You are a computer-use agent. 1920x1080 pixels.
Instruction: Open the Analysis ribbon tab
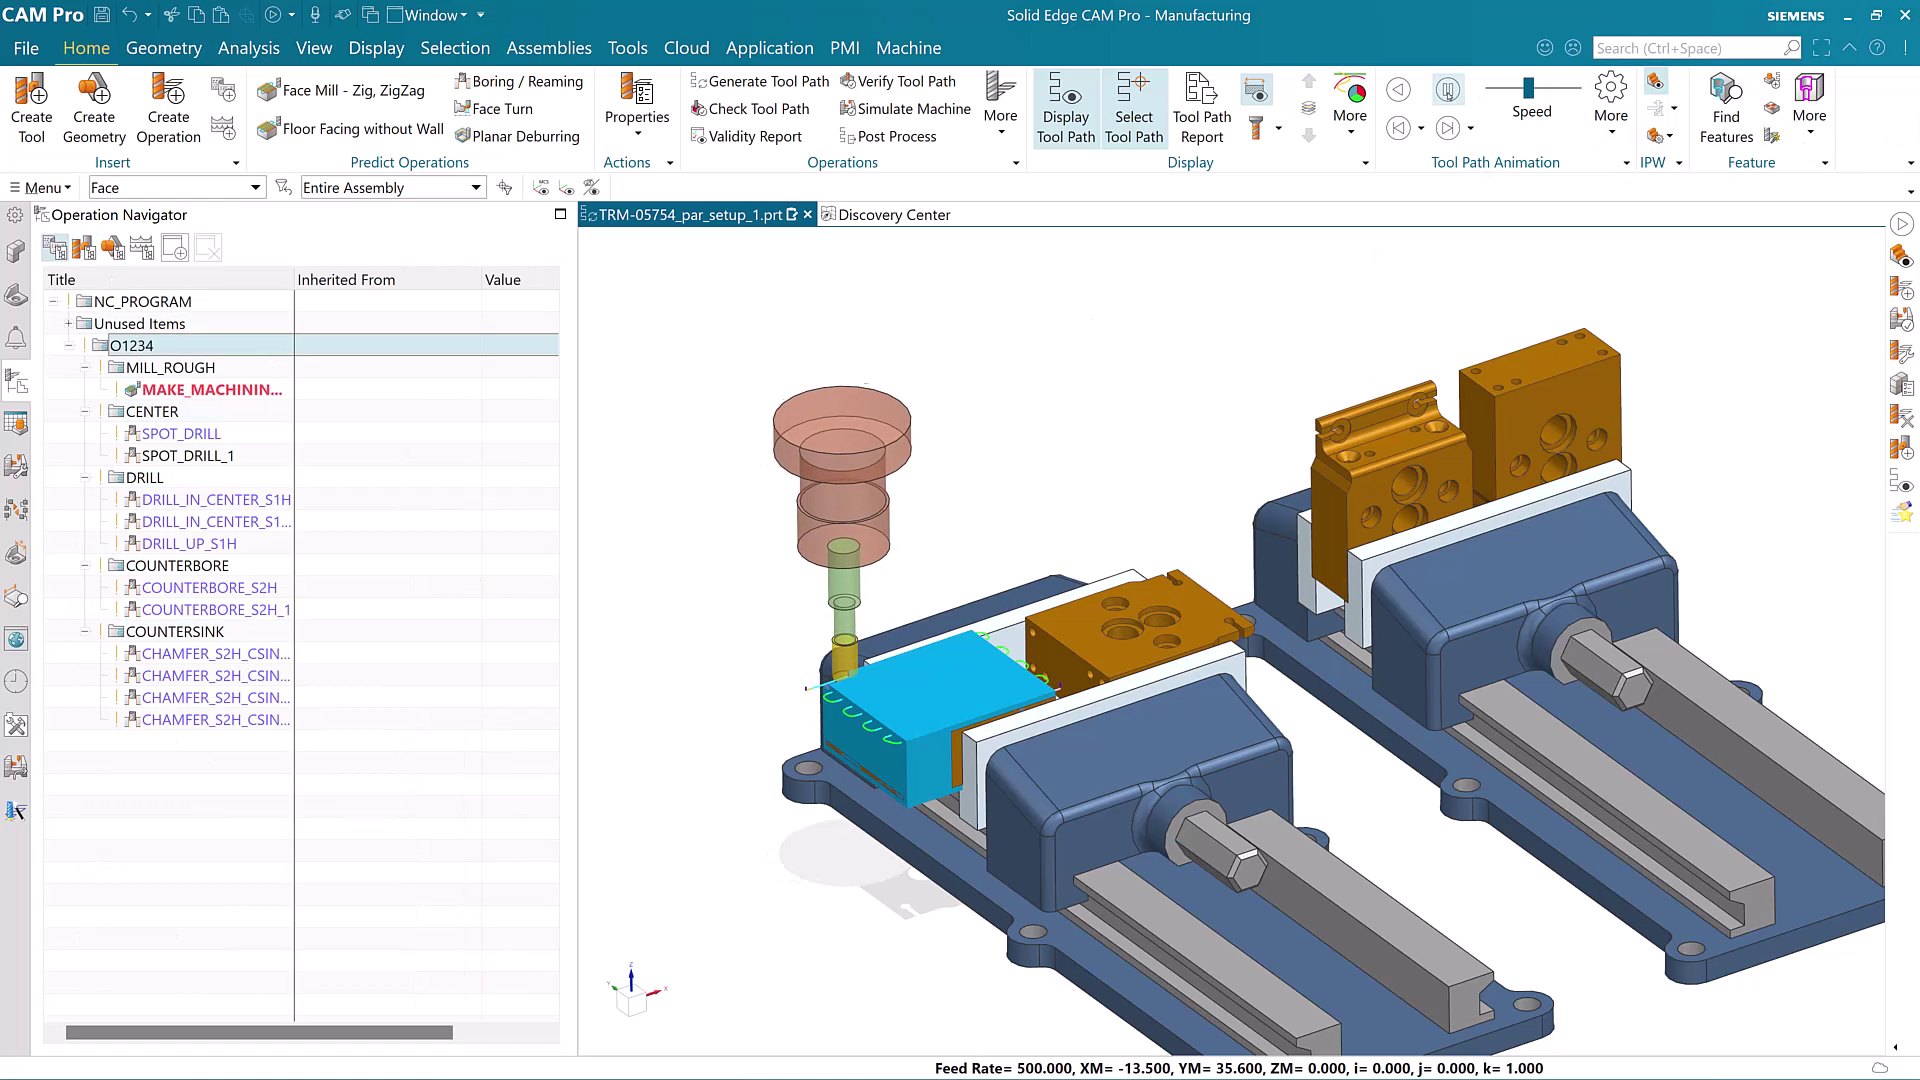[x=249, y=48]
